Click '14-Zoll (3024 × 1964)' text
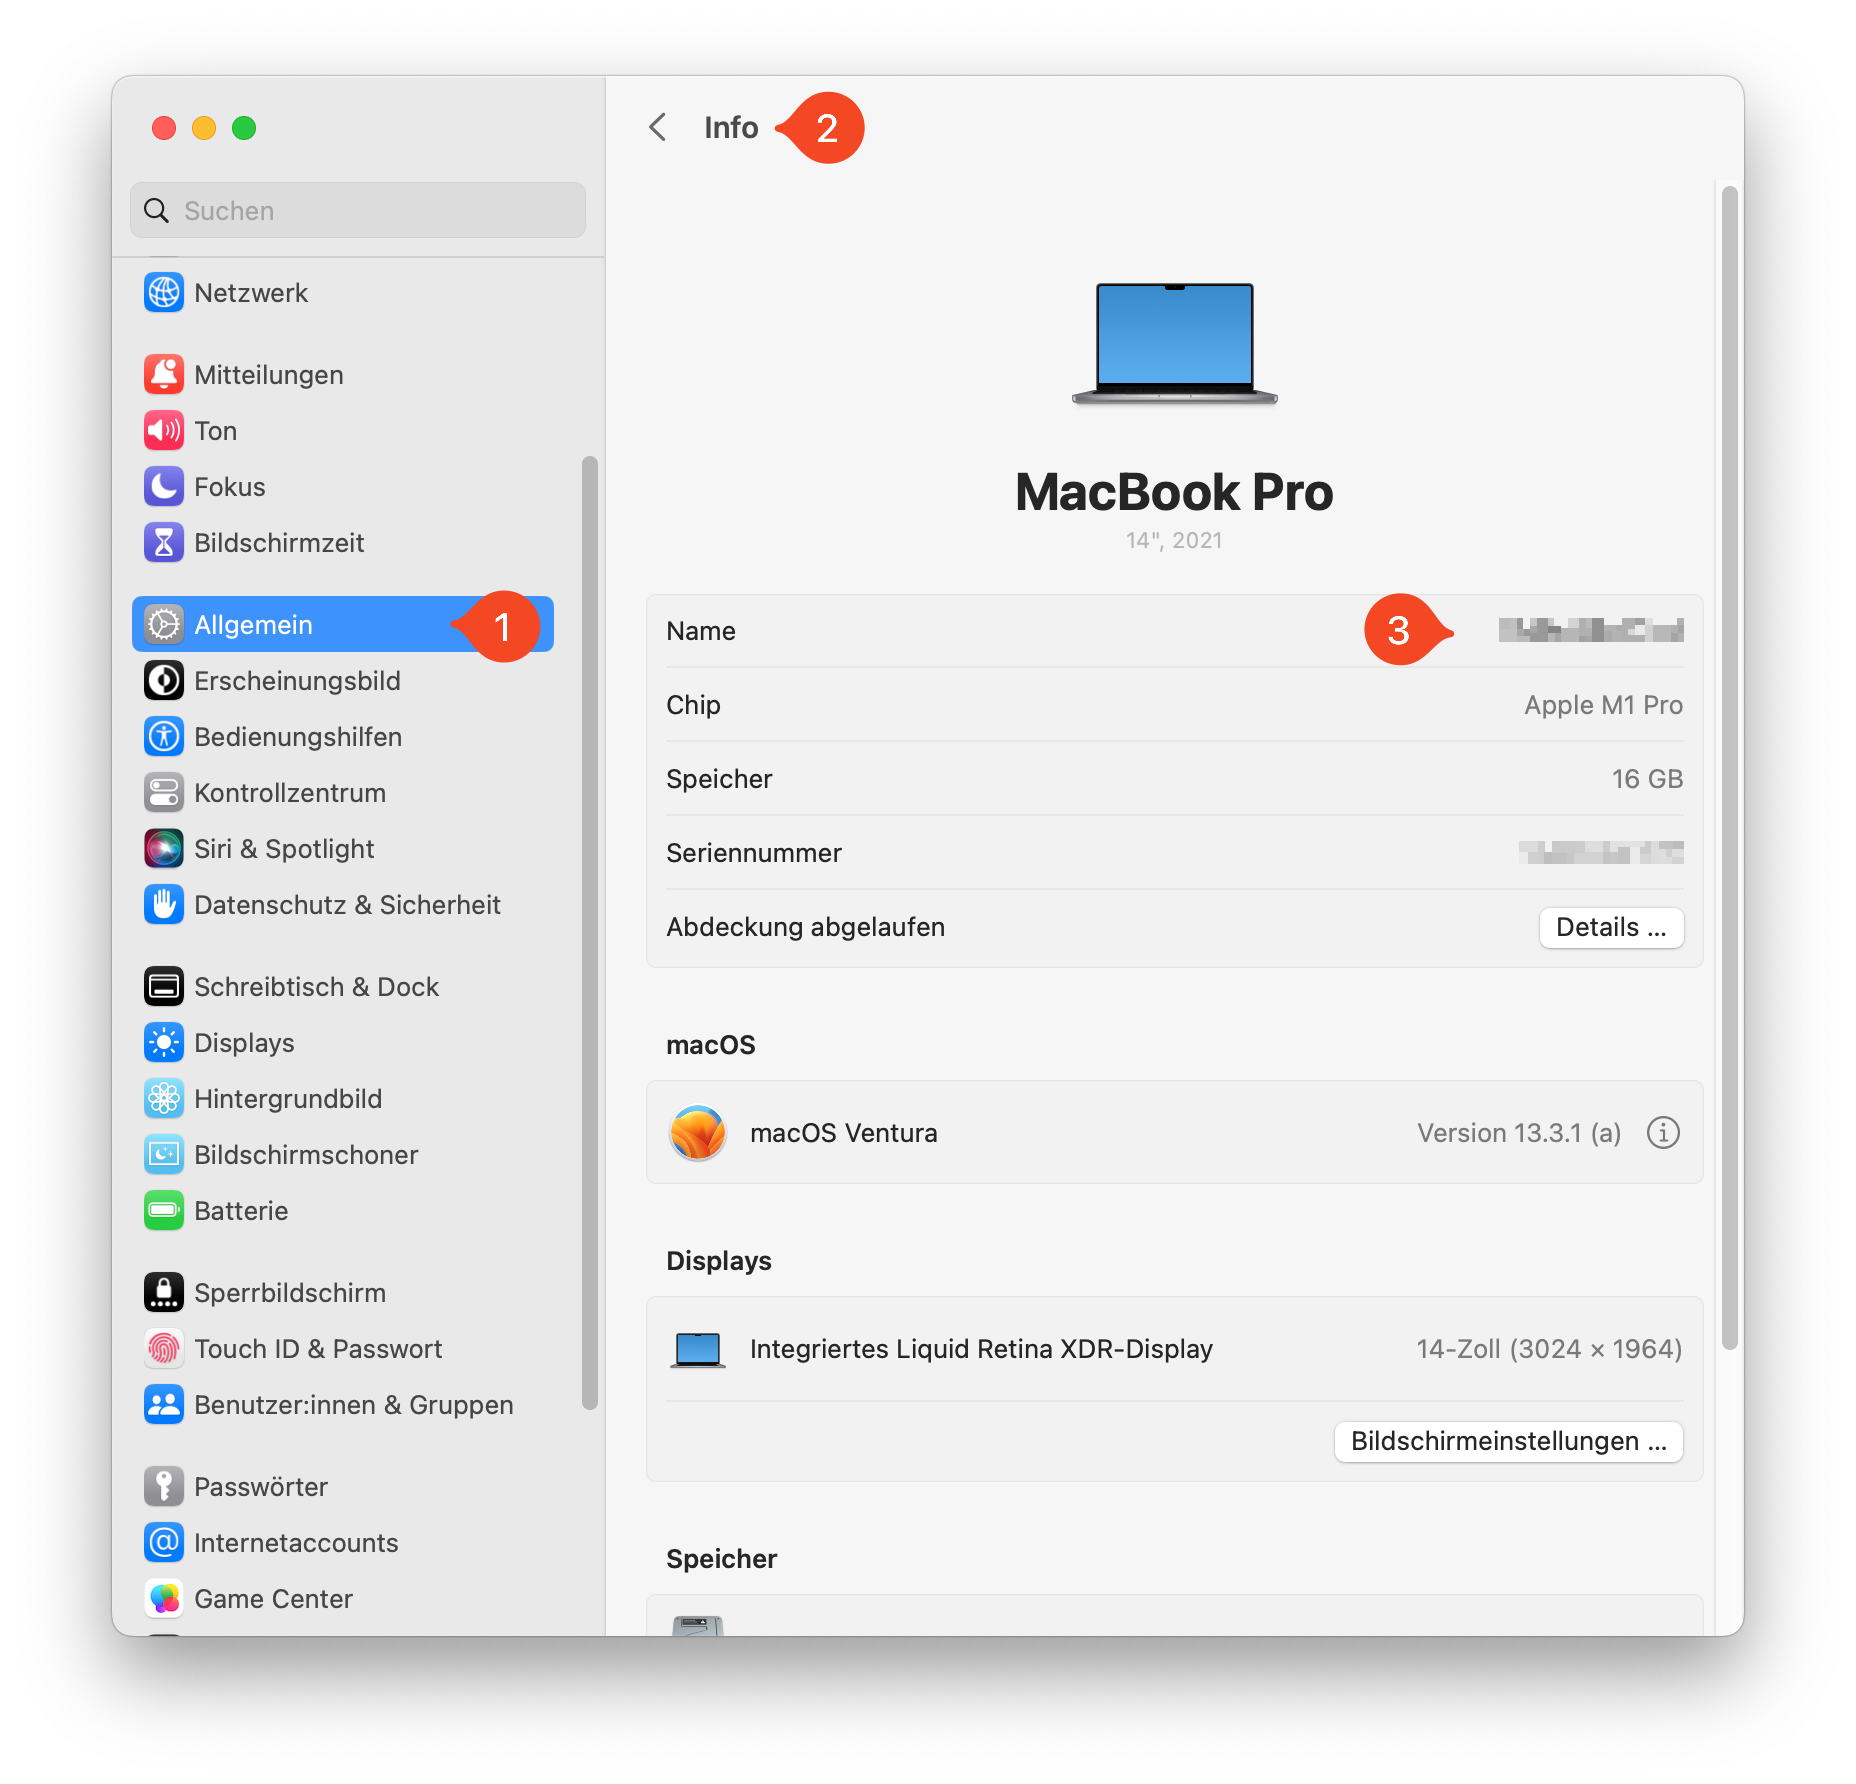Viewport: 1856px width, 1784px height. pyautogui.click(x=1549, y=1349)
